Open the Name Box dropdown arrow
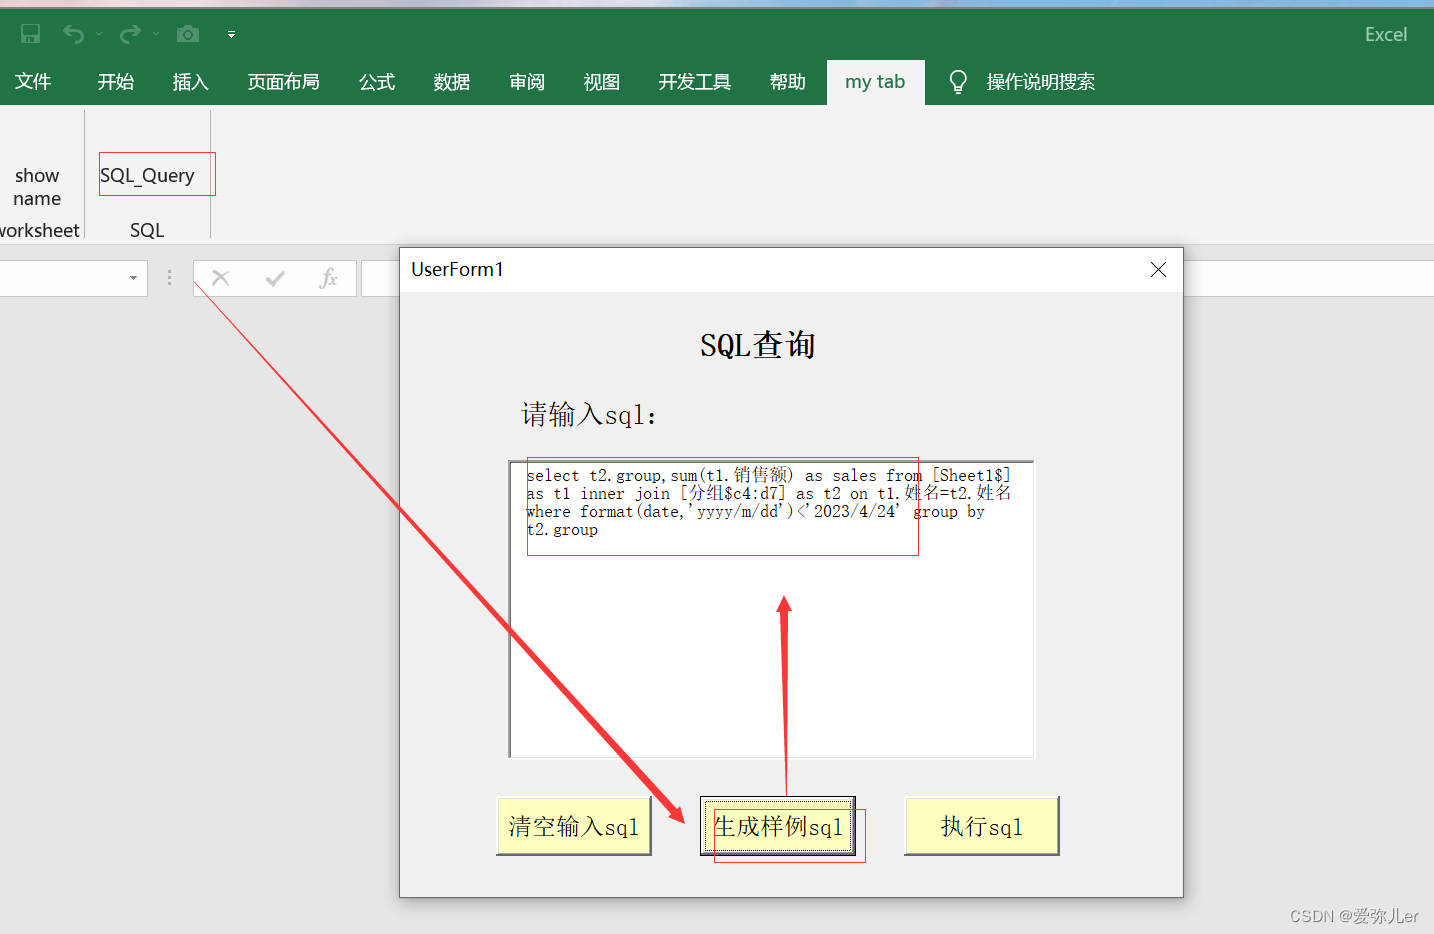Screen dimensions: 1434x934 (x=133, y=278)
